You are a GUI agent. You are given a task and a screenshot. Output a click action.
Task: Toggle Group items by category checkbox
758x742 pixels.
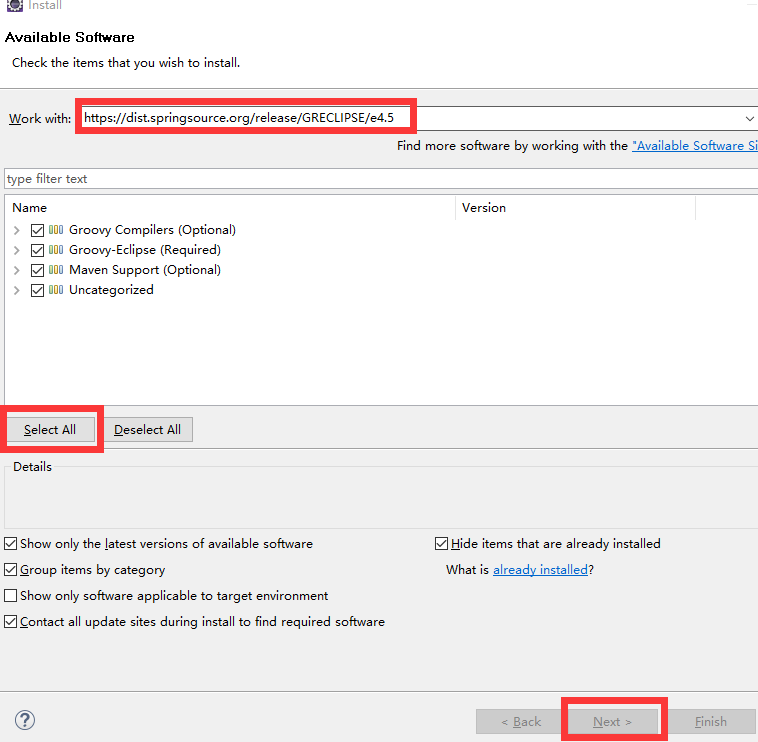click(11, 569)
